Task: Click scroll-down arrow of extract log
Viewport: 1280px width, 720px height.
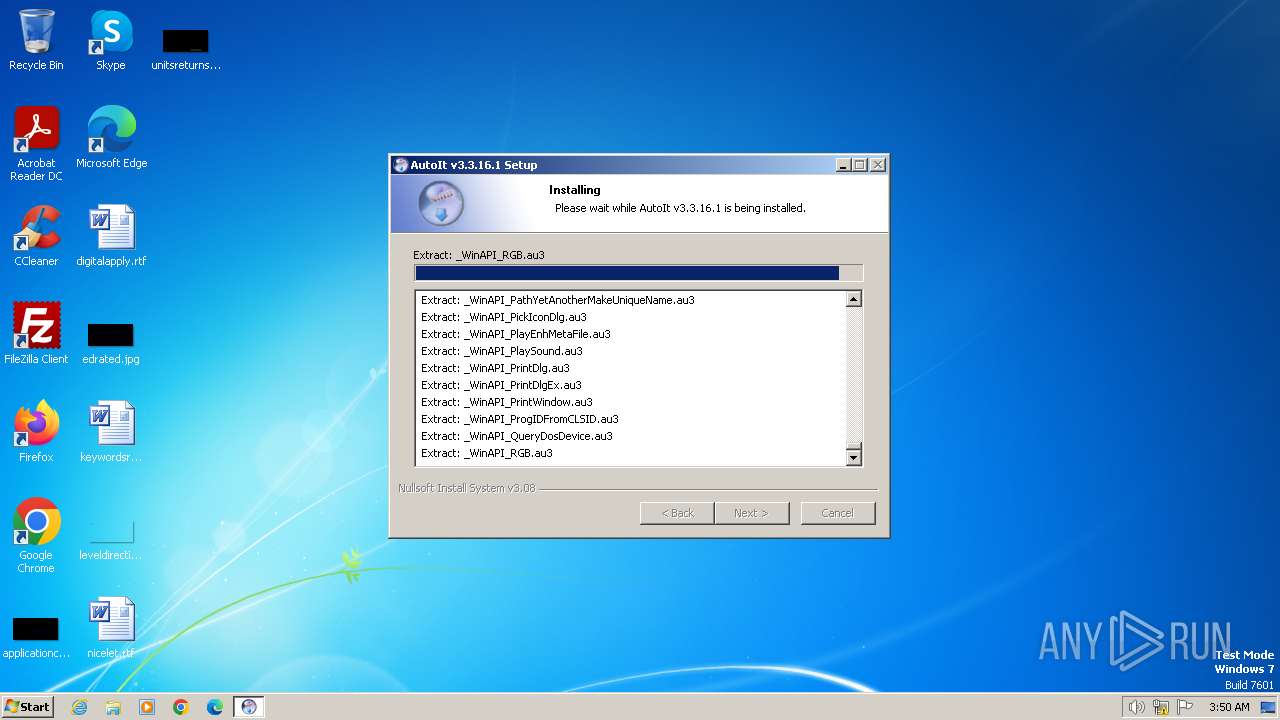Action: coord(853,457)
